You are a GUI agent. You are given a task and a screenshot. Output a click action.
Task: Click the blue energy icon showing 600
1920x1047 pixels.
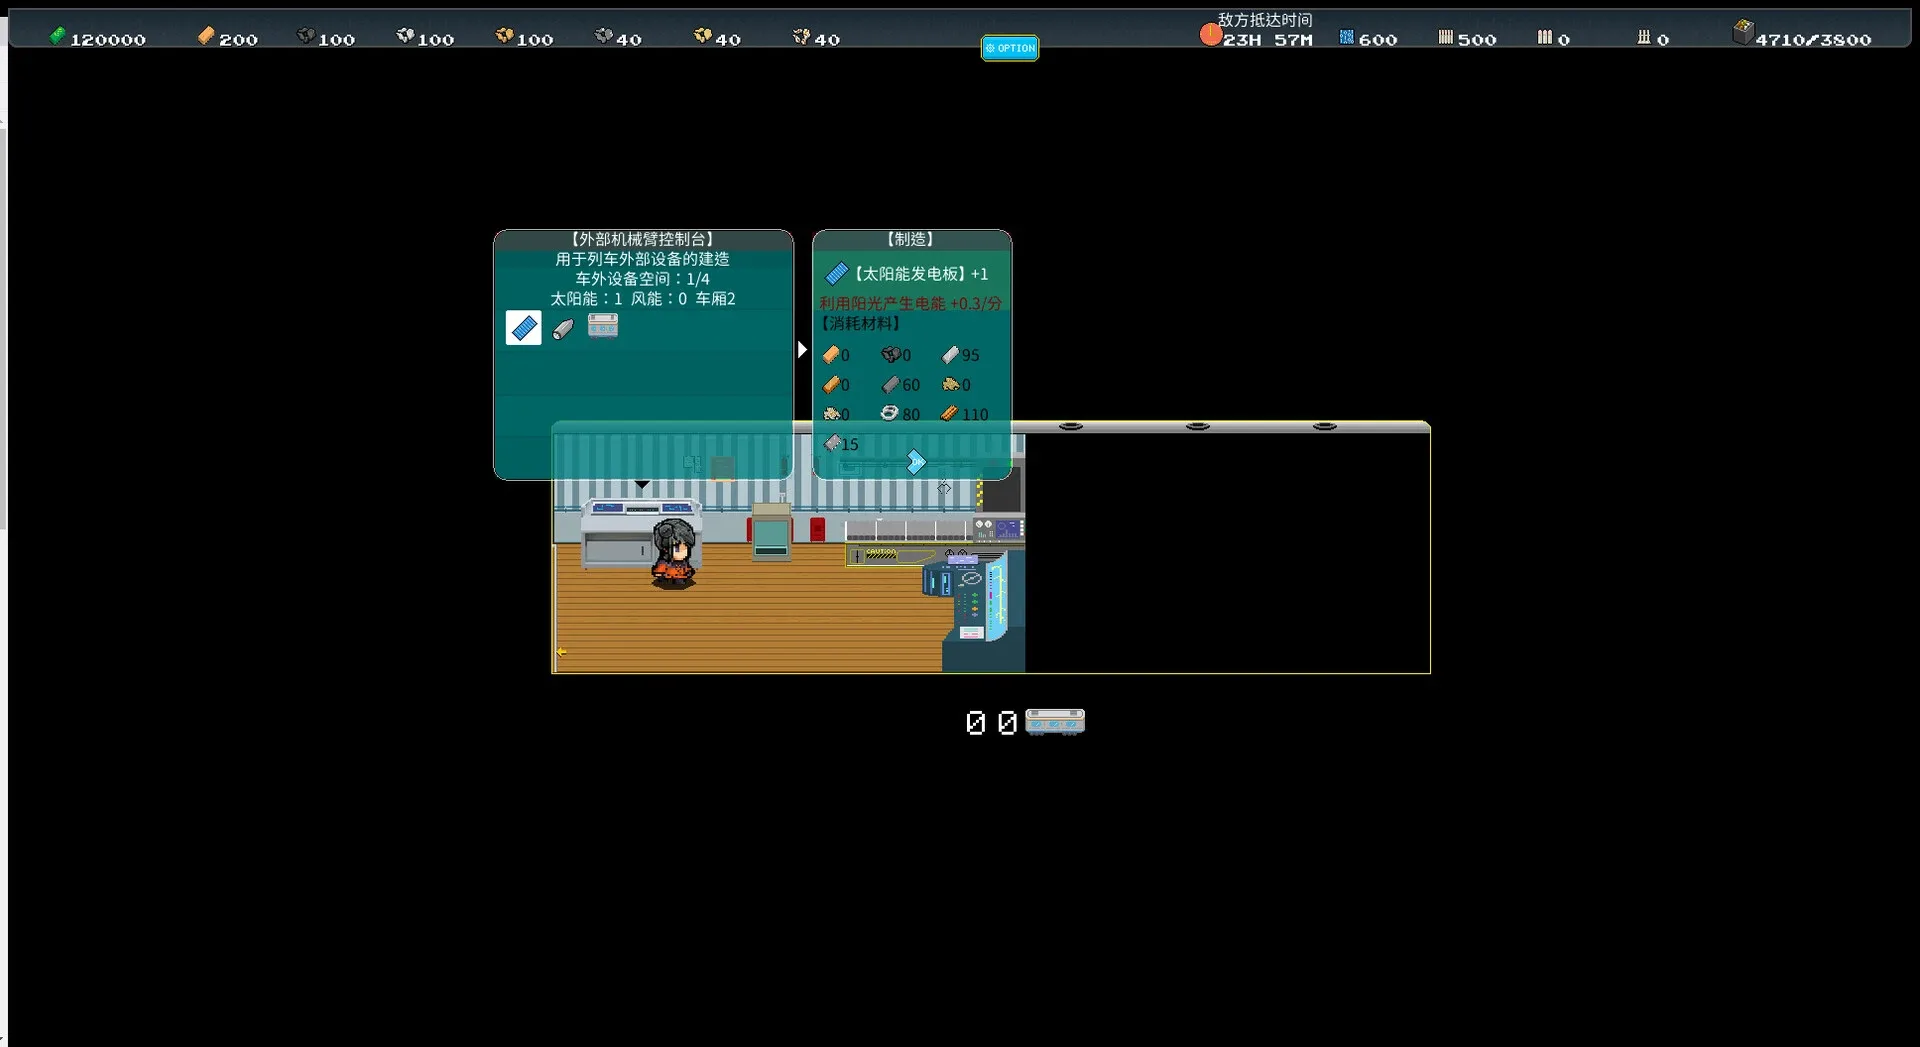[x=1347, y=38]
